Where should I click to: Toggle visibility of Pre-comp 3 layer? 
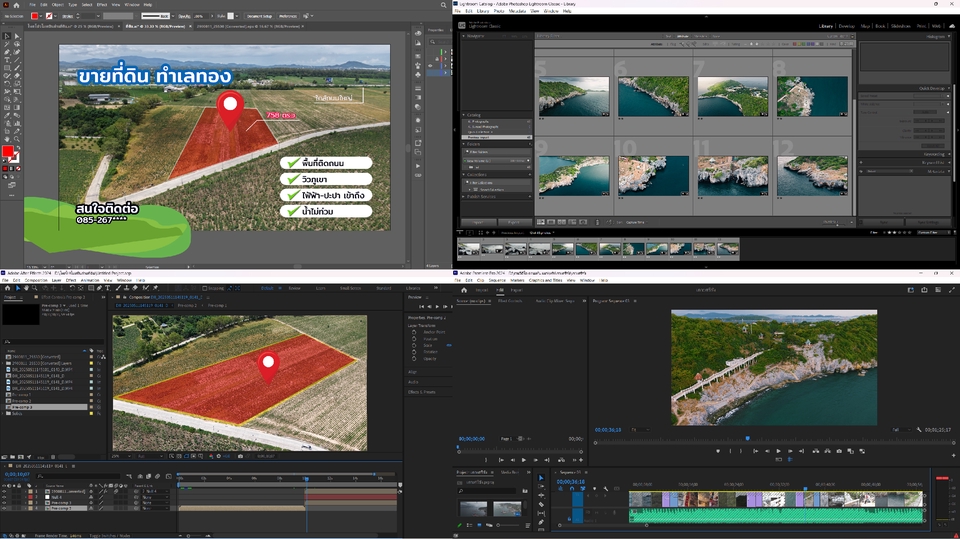click(4, 509)
